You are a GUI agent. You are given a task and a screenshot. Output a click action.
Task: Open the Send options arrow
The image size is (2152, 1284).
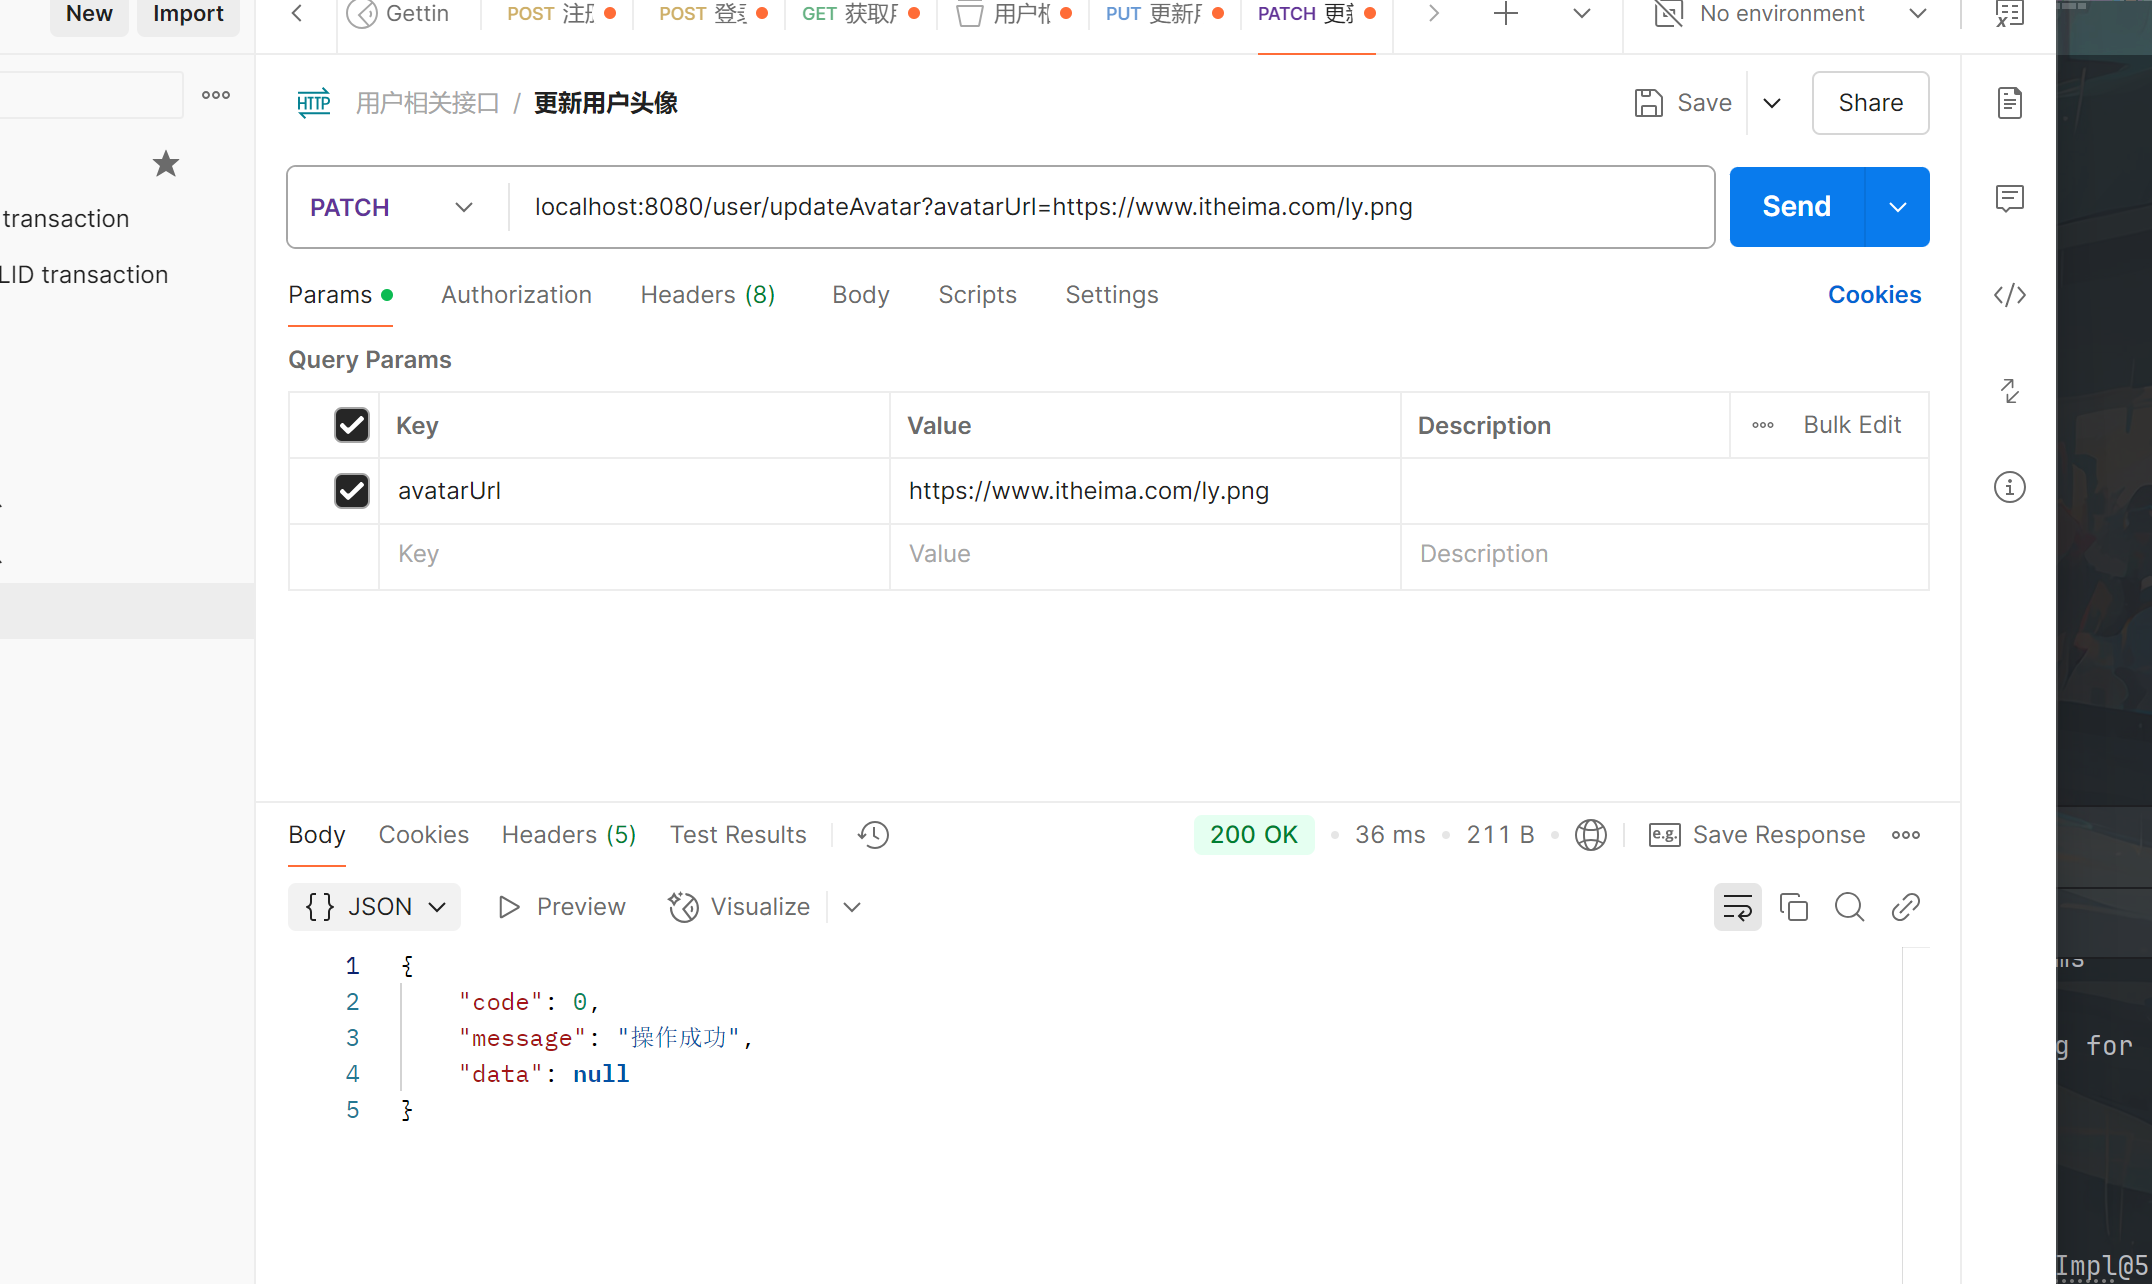pyautogui.click(x=1897, y=207)
